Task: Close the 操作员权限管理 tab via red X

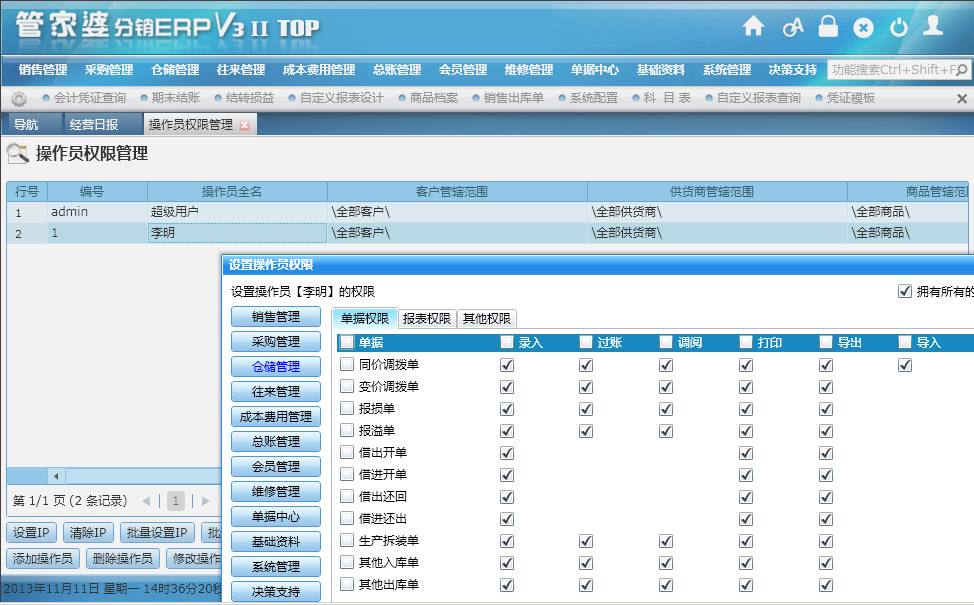Action: pyautogui.click(x=245, y=125)
